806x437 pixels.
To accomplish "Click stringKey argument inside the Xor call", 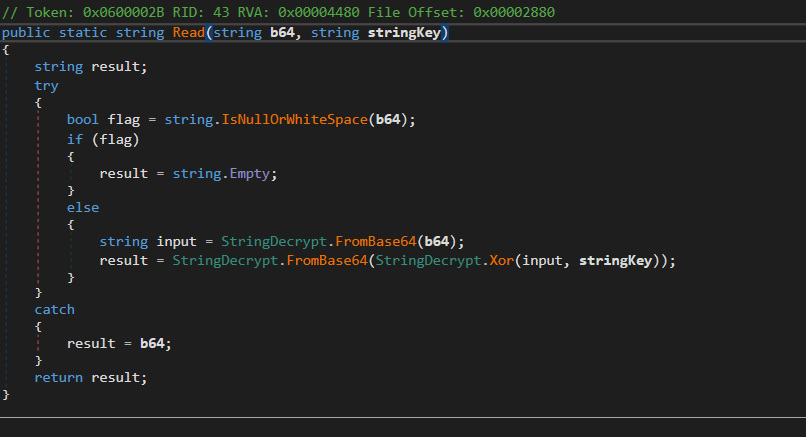I will (x=616, y=261).
